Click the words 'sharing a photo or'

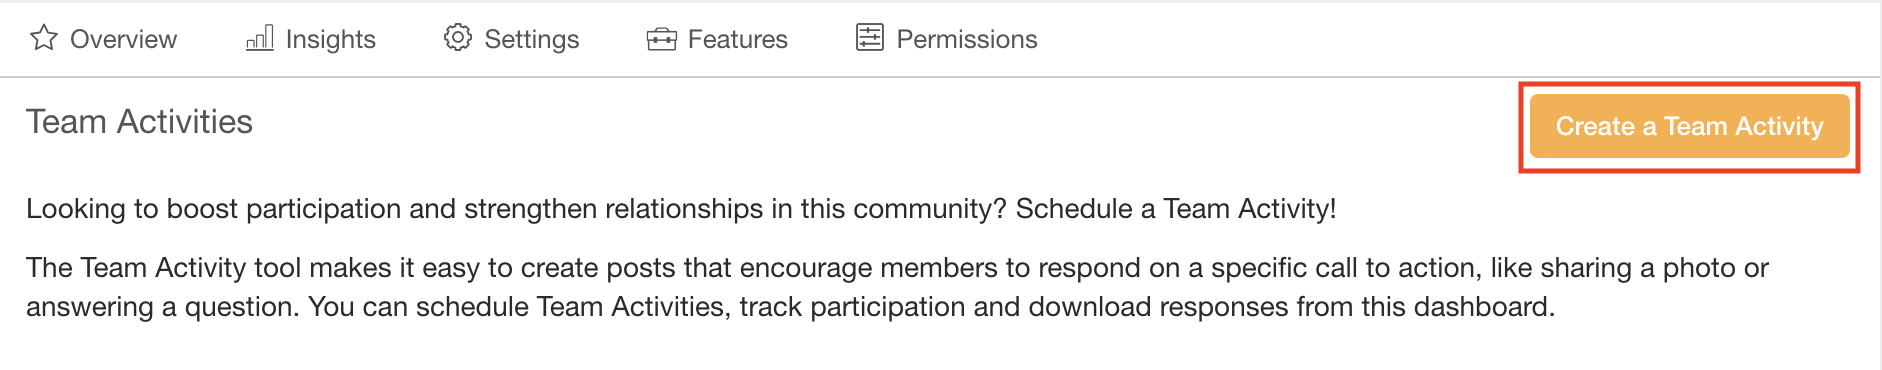pyautogui.click(x=1654, y=268)
